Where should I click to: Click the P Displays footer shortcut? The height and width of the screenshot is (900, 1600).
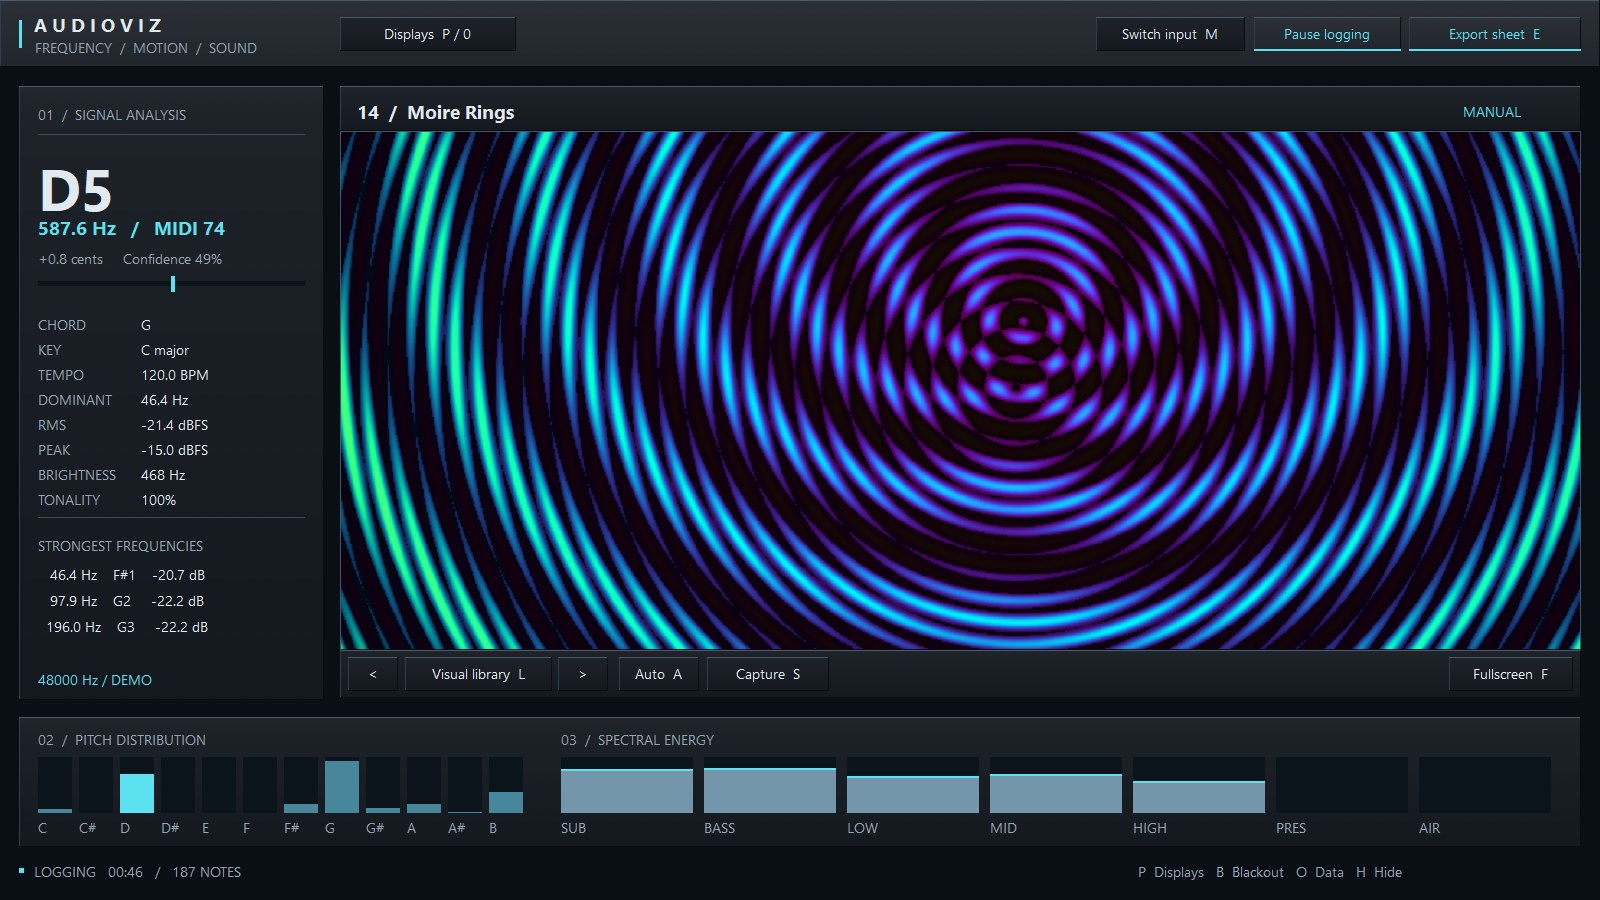(x=1171, y=872)
